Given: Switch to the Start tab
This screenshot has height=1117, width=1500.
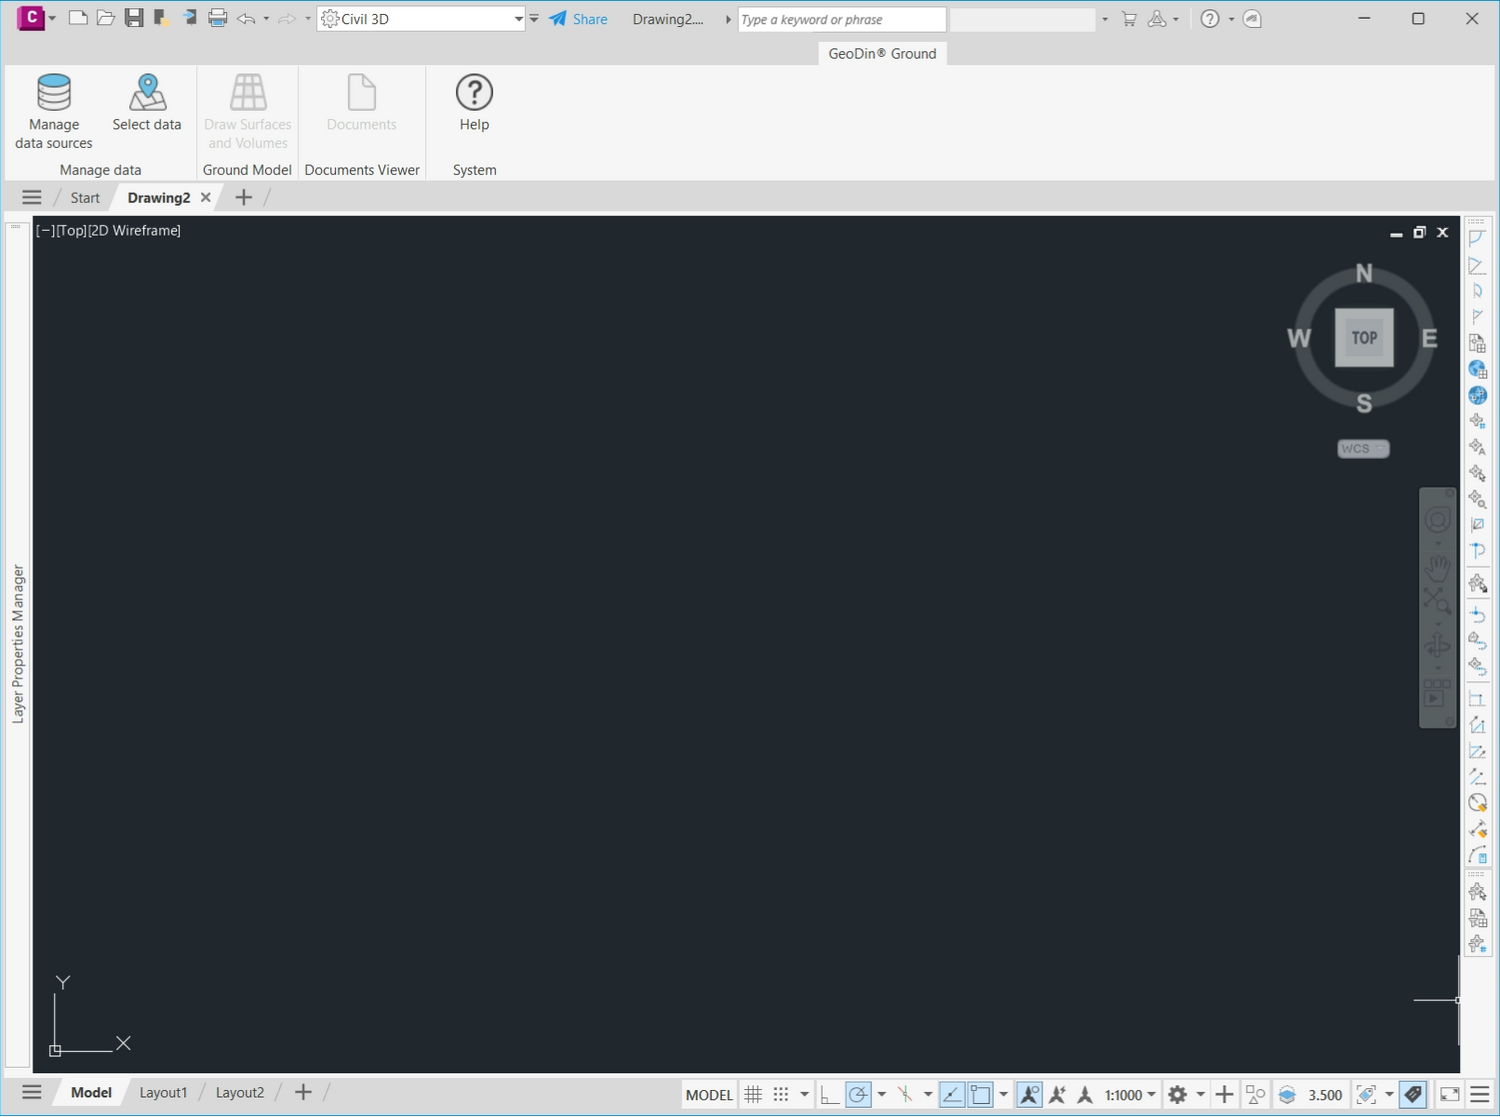Looking at the screenshot, I should (x=85, y=198).
